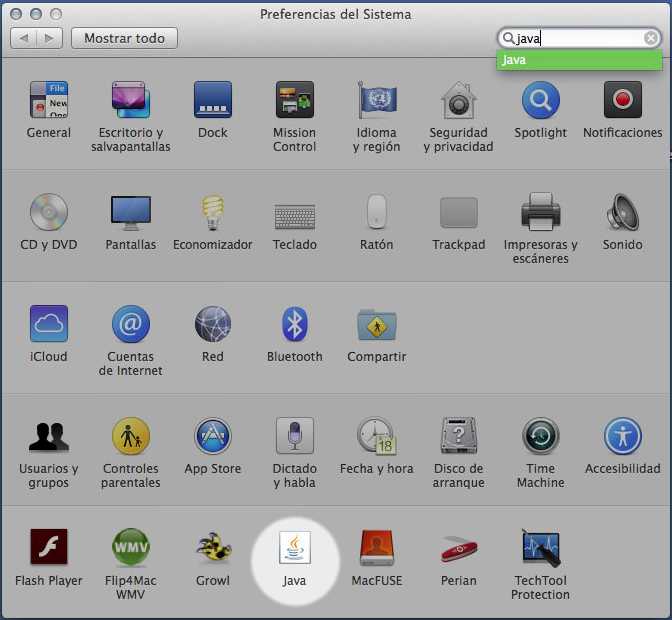This screenshot has height=620, width=672.
Task: Clear the search field text
Action: (x=651, y=38)
